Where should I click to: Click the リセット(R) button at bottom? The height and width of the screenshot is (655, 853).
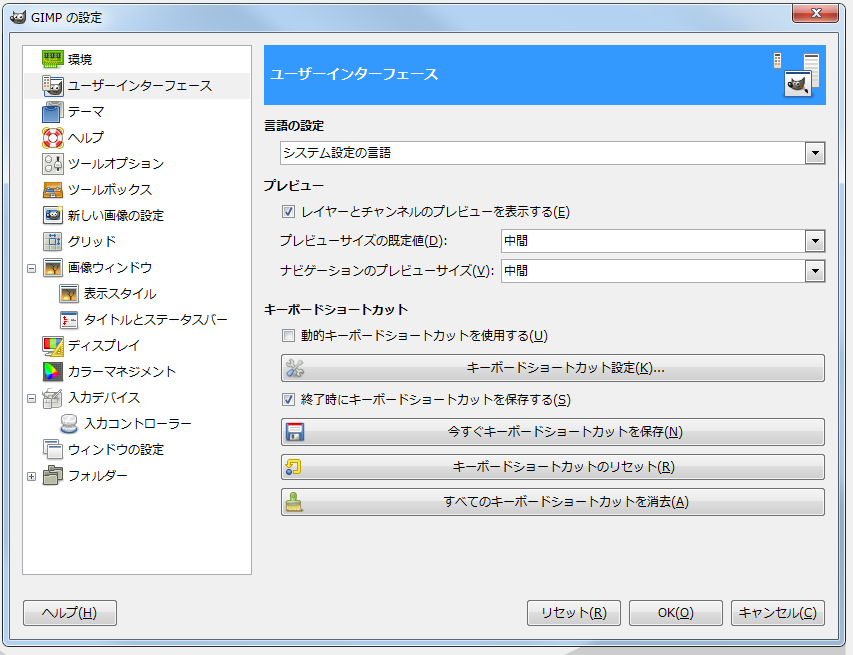tap(574, 613)
